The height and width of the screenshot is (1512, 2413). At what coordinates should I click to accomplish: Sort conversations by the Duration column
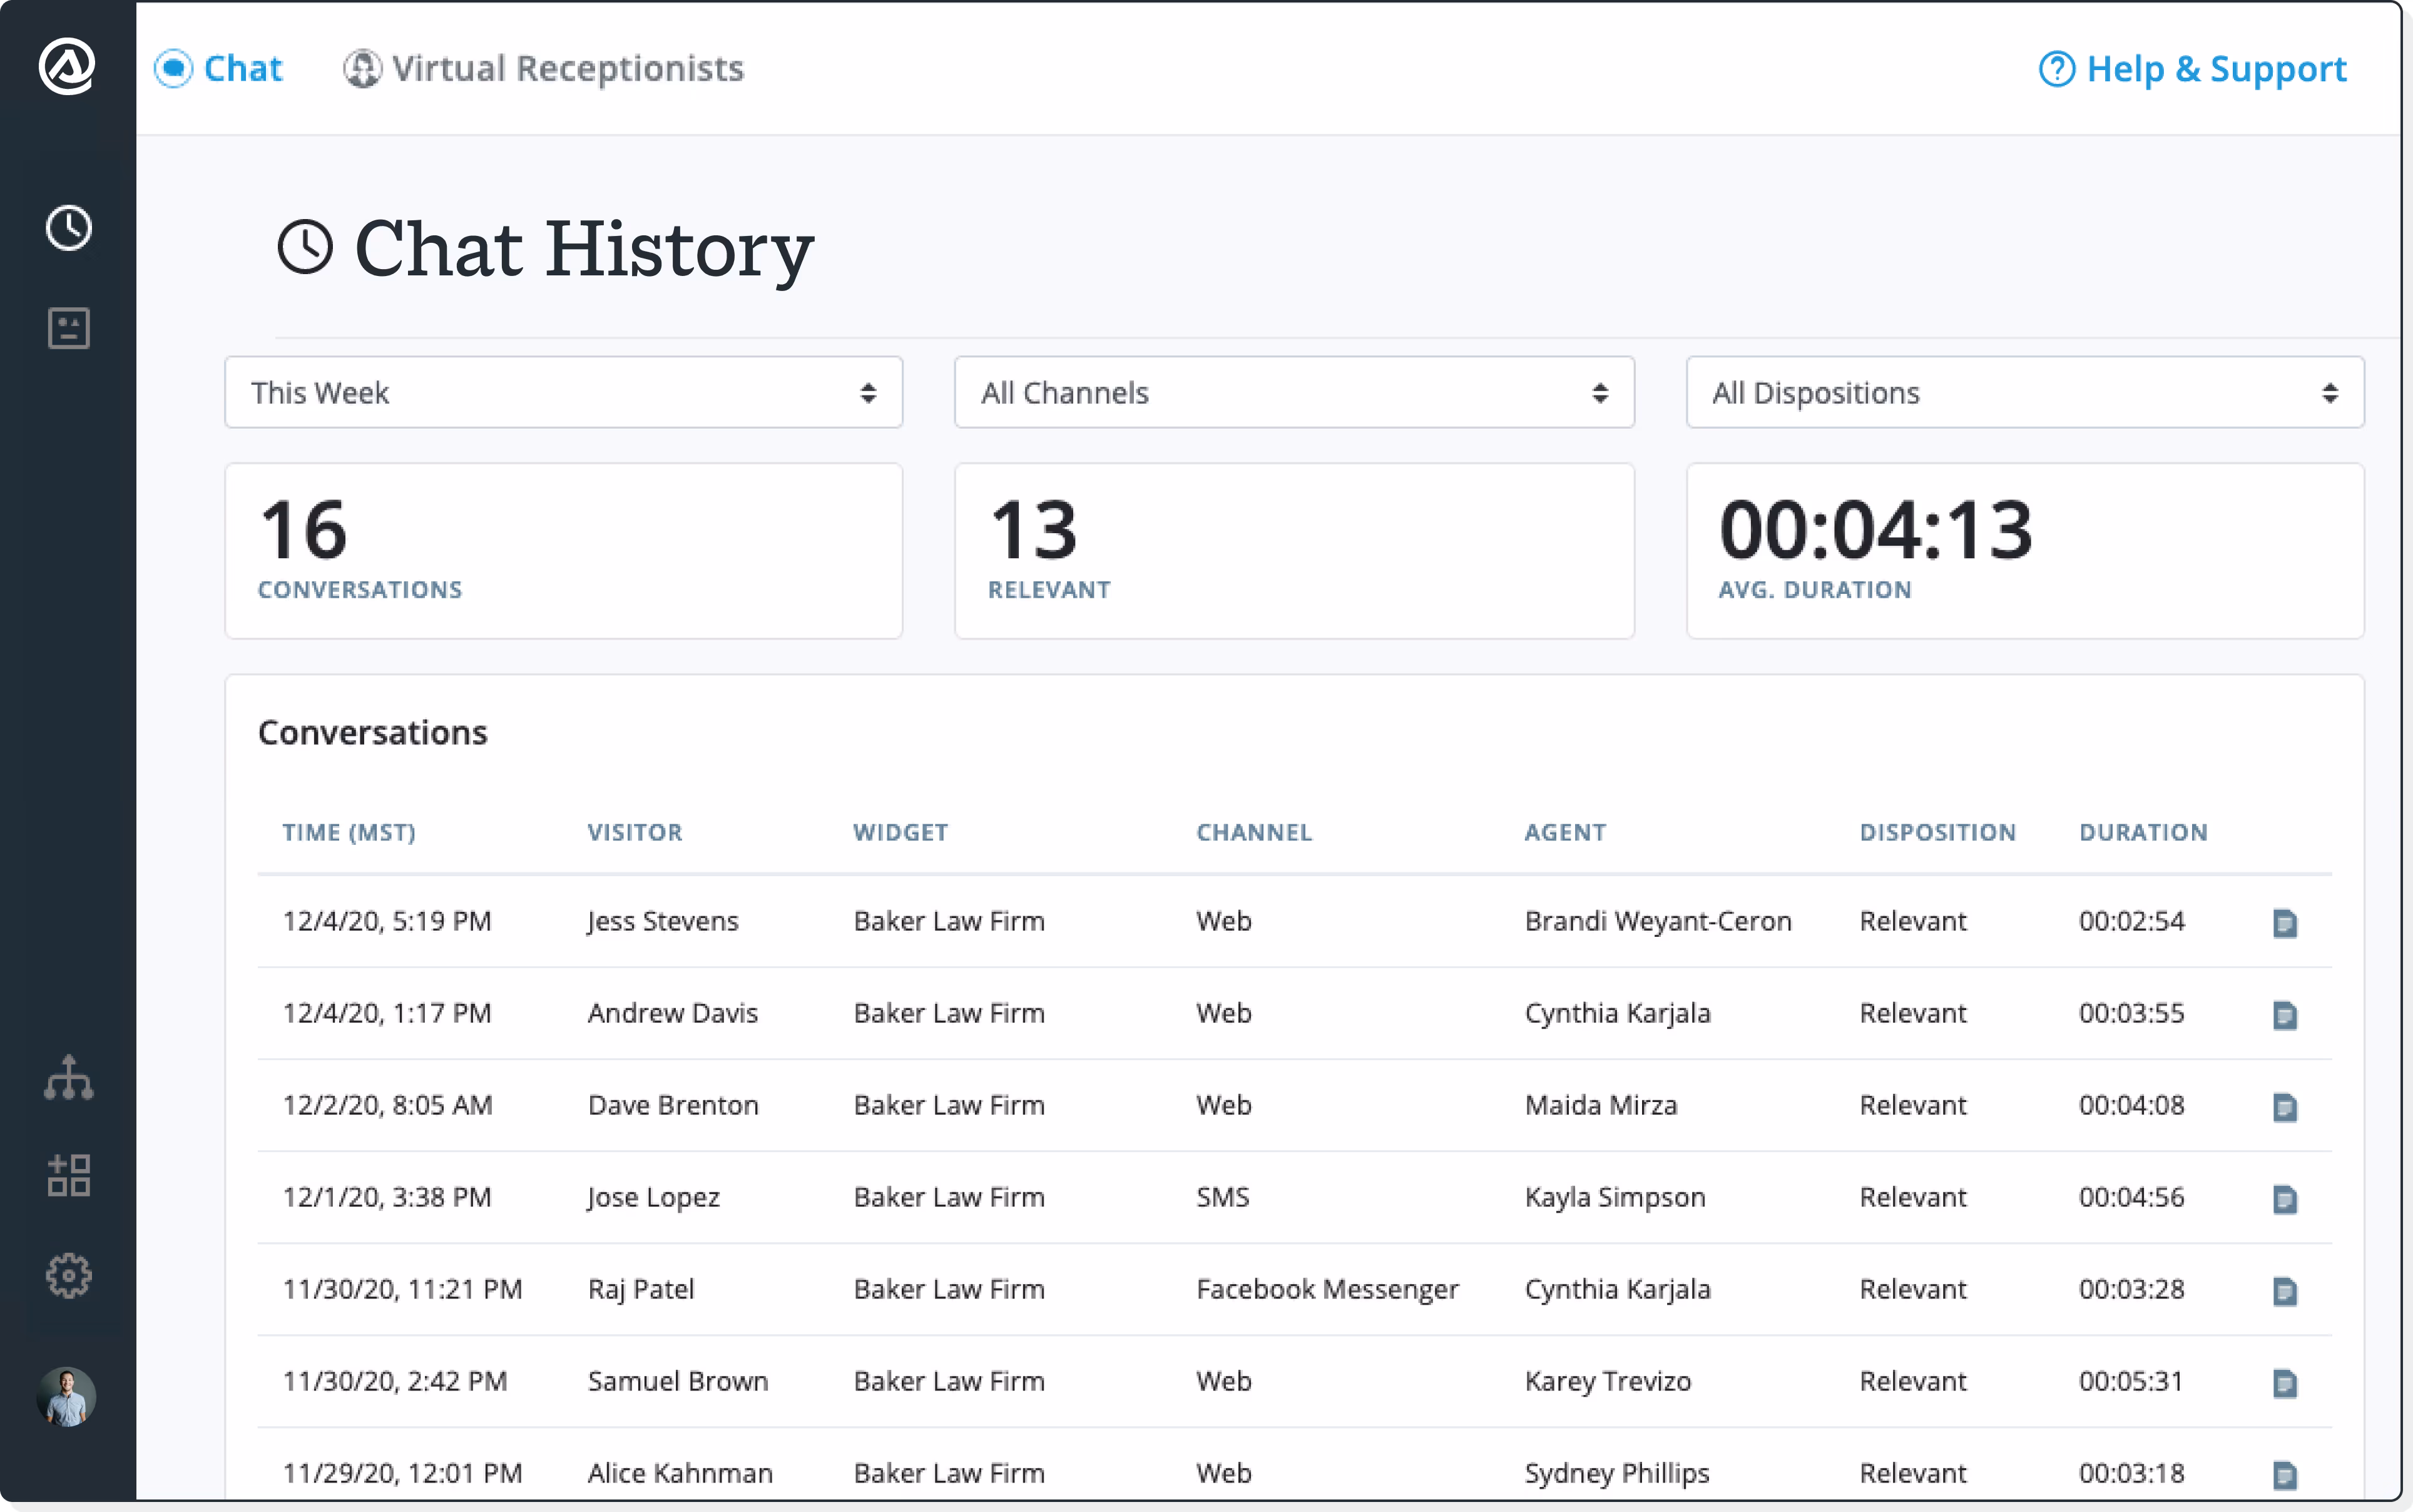2144,832
